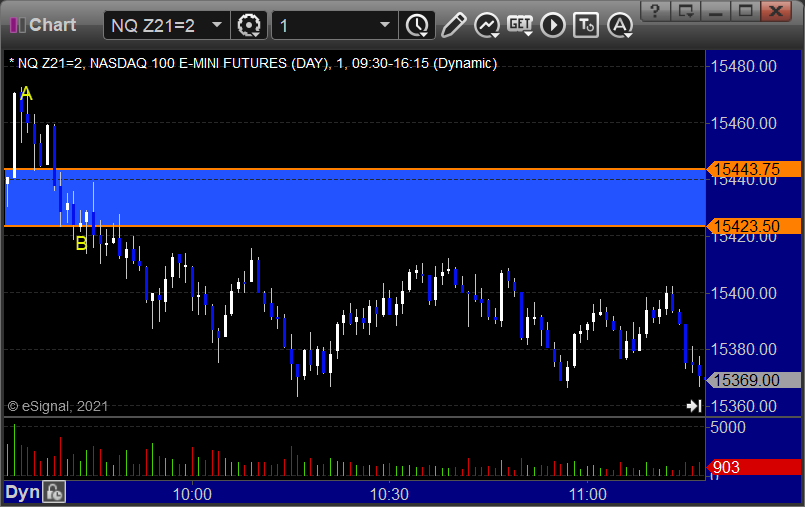Click the 10:30 time axis label
The width and height of the screenshot is (805, 507).
389,495
